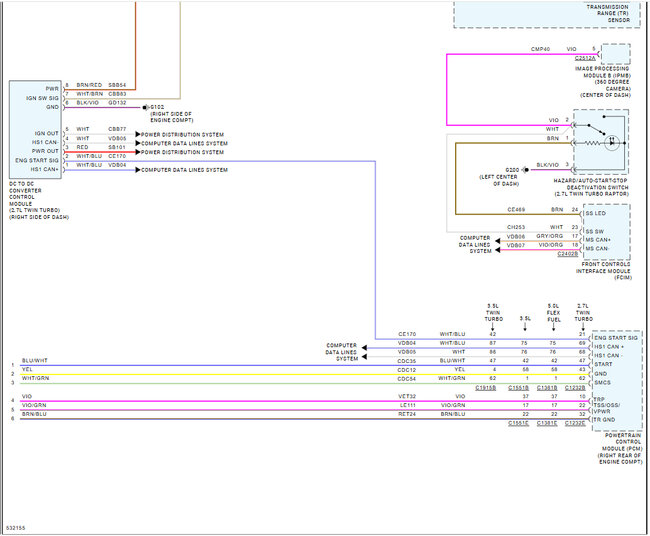This screenshot has width=650, height=536.
Task: Click the '(LEFT CENTER OF DASH)' location note
Action: click(499, 180)
